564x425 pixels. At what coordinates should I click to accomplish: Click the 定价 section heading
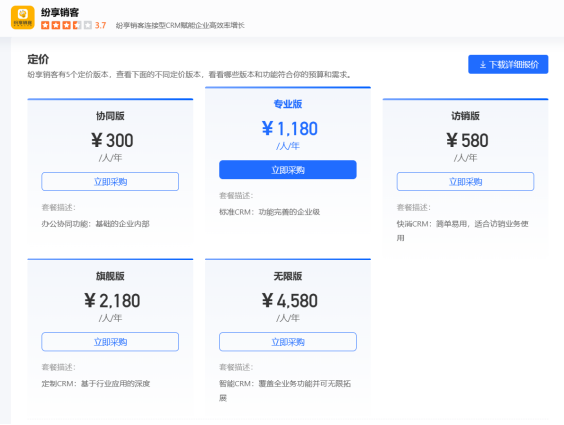(38, 59)
